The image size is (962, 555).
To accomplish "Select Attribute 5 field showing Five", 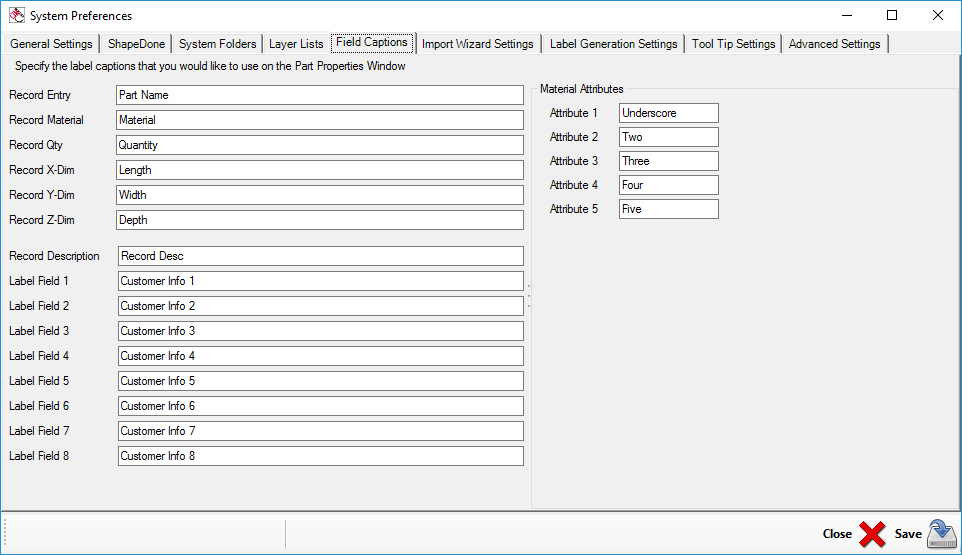I will pyautogui.click(x=669, y=209).
